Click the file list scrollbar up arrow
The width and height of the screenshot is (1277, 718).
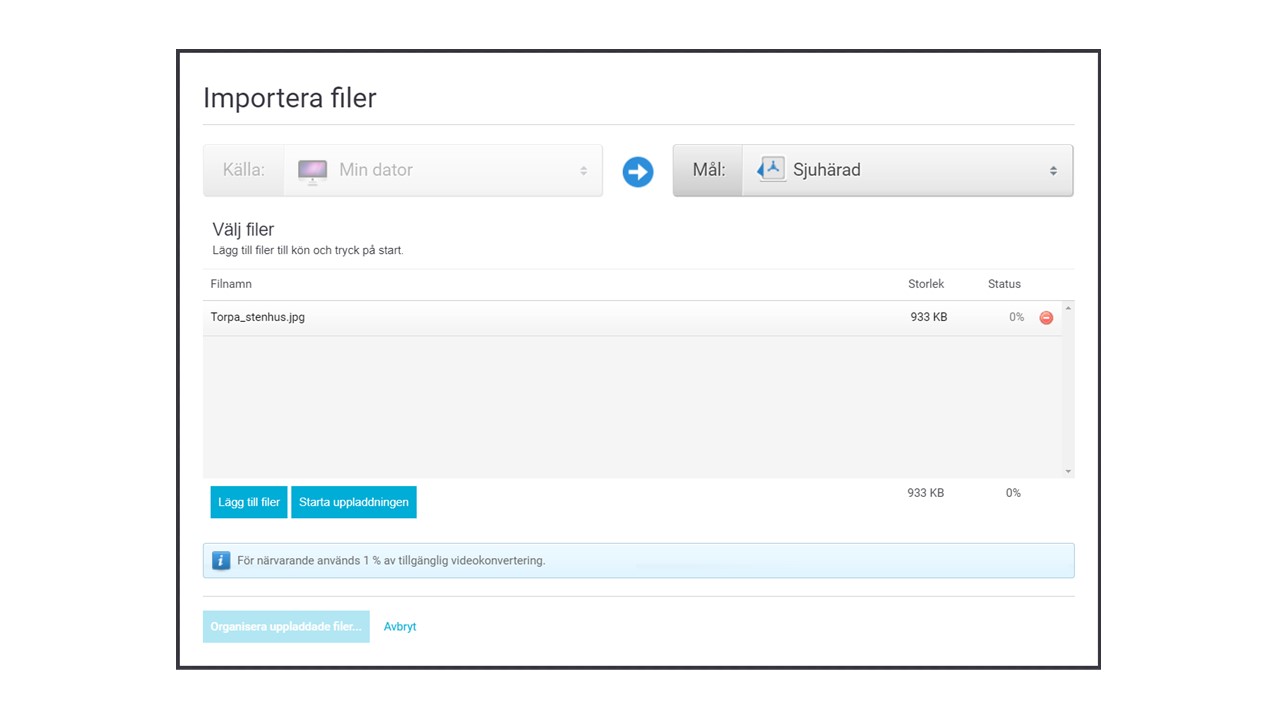click(1068, 309)
